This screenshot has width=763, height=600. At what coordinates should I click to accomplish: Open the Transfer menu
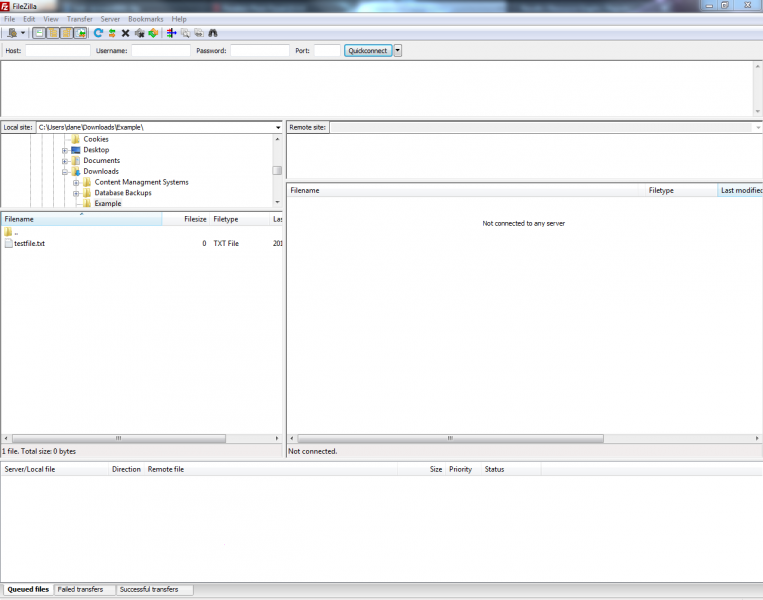pyautogui.click(x=80, y=19)
